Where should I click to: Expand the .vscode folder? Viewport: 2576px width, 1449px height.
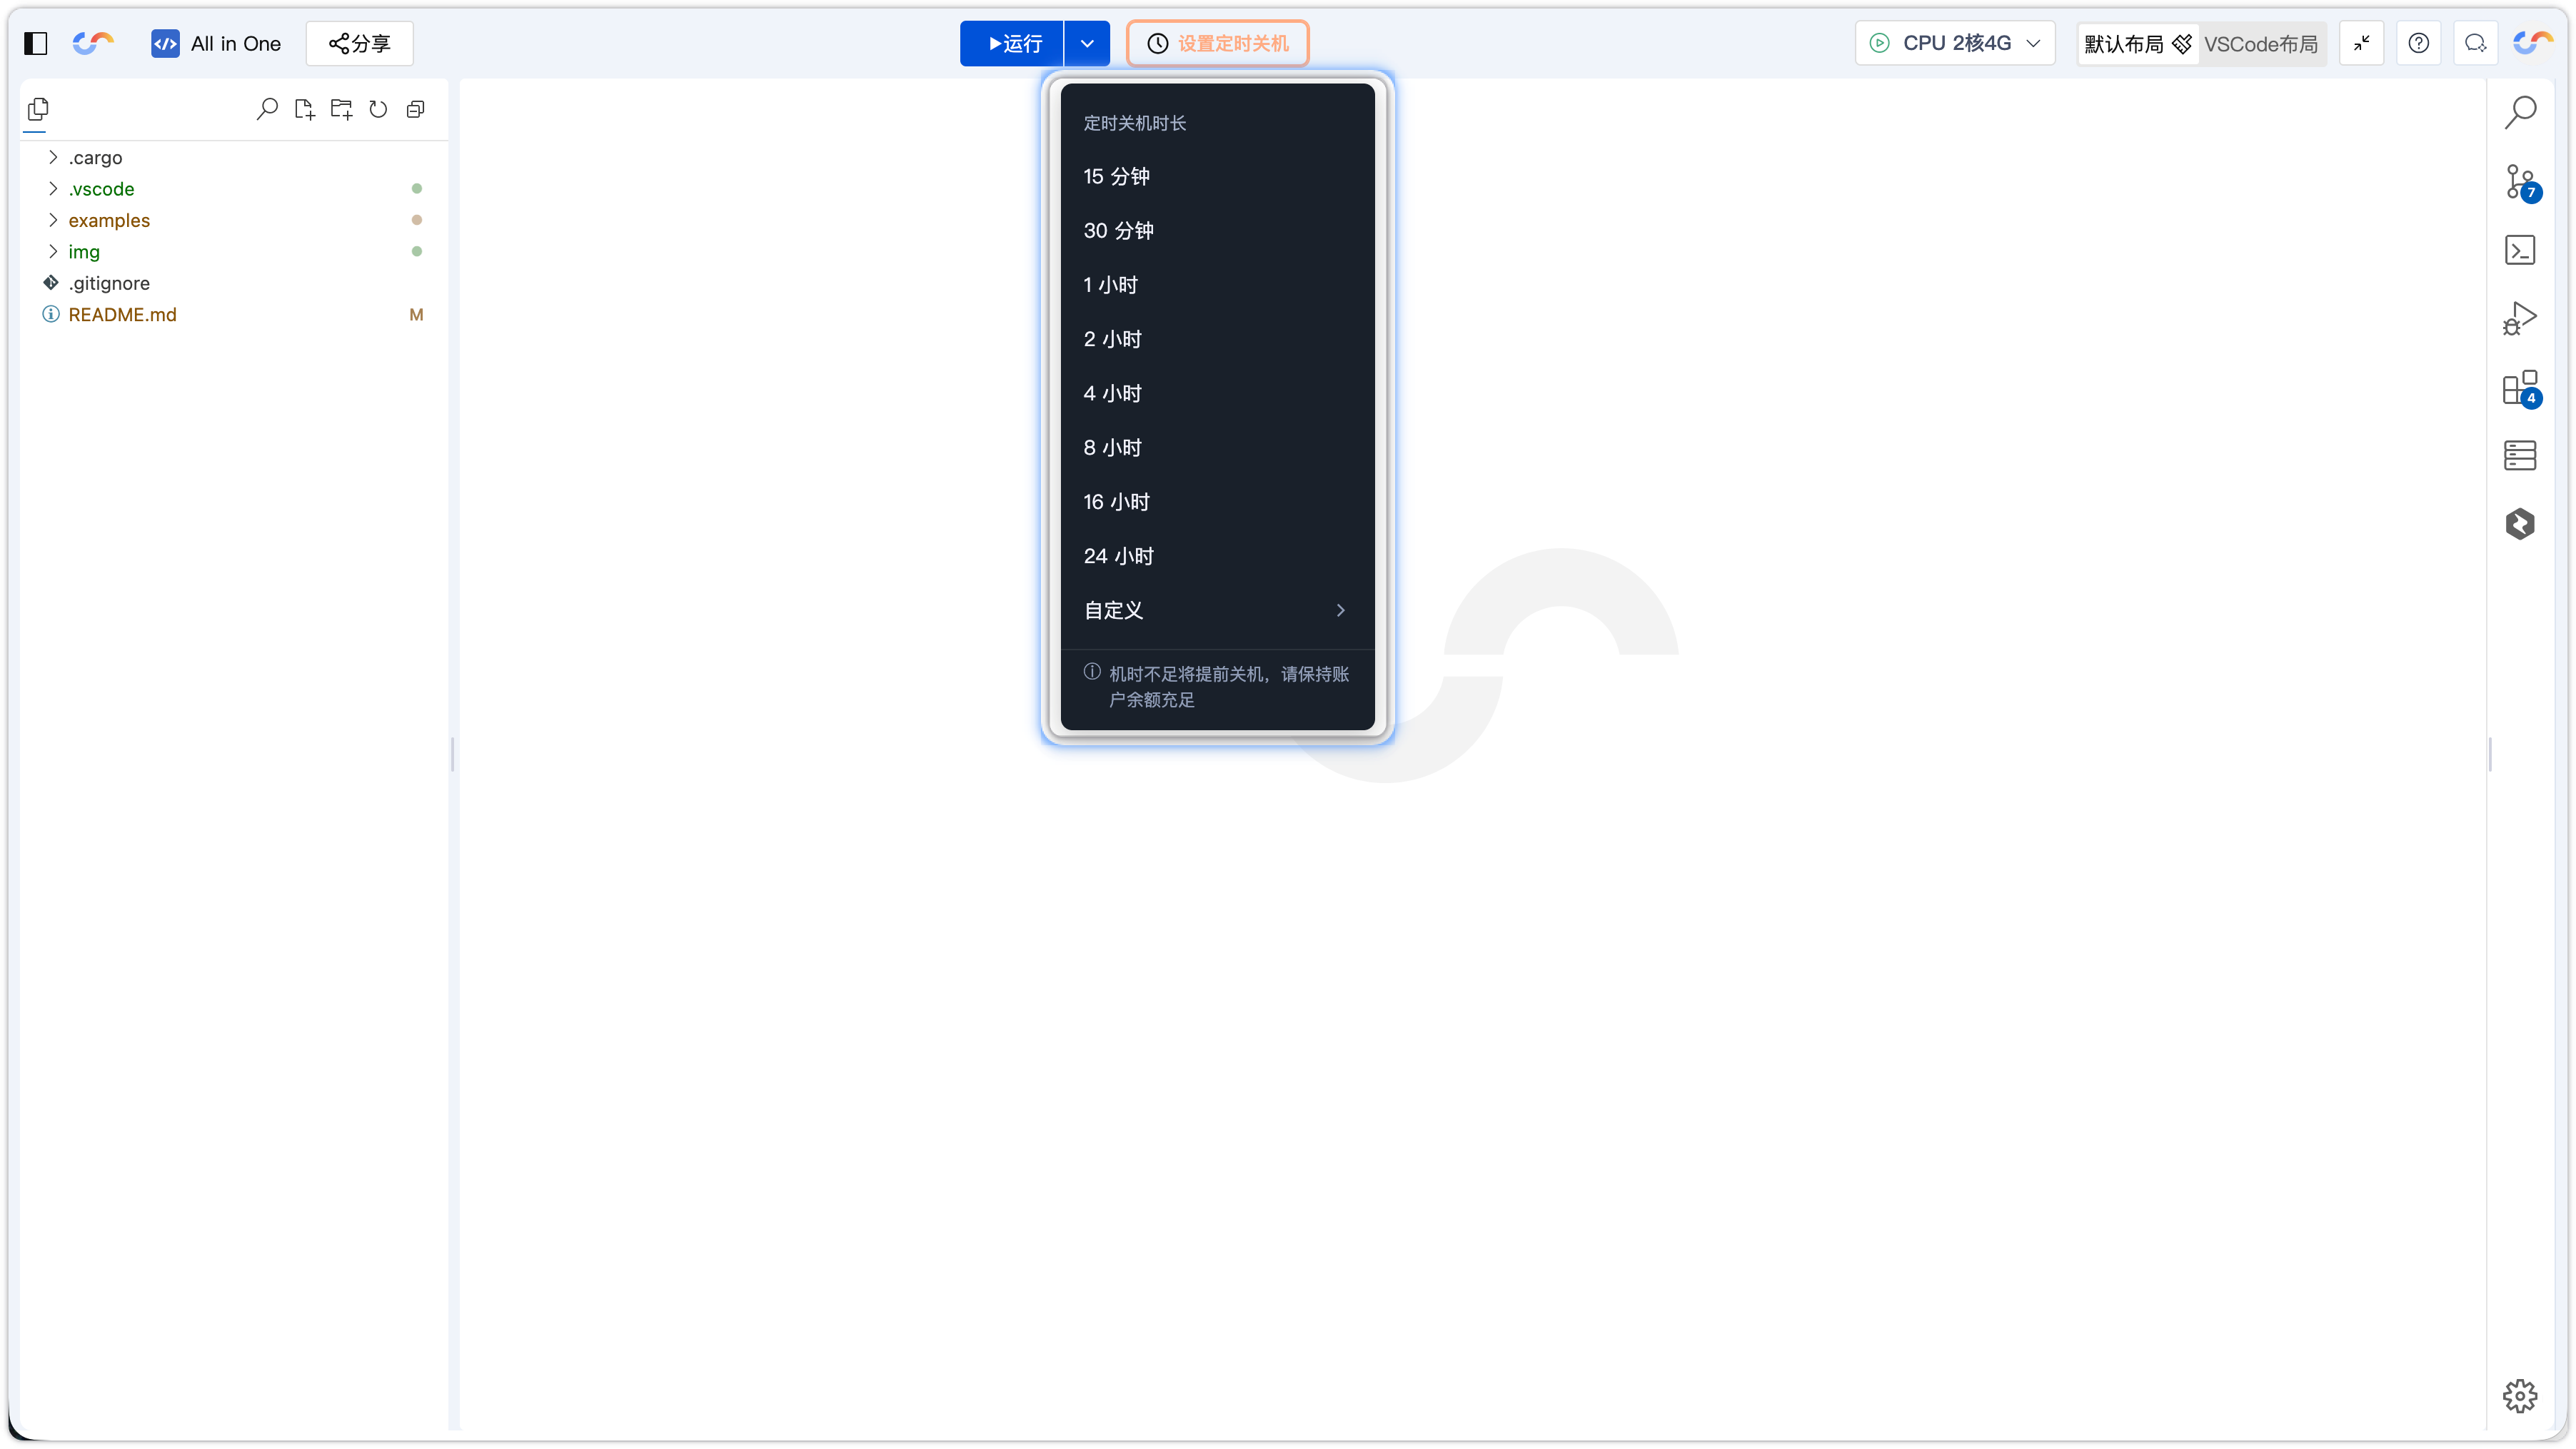click(233, 188)
